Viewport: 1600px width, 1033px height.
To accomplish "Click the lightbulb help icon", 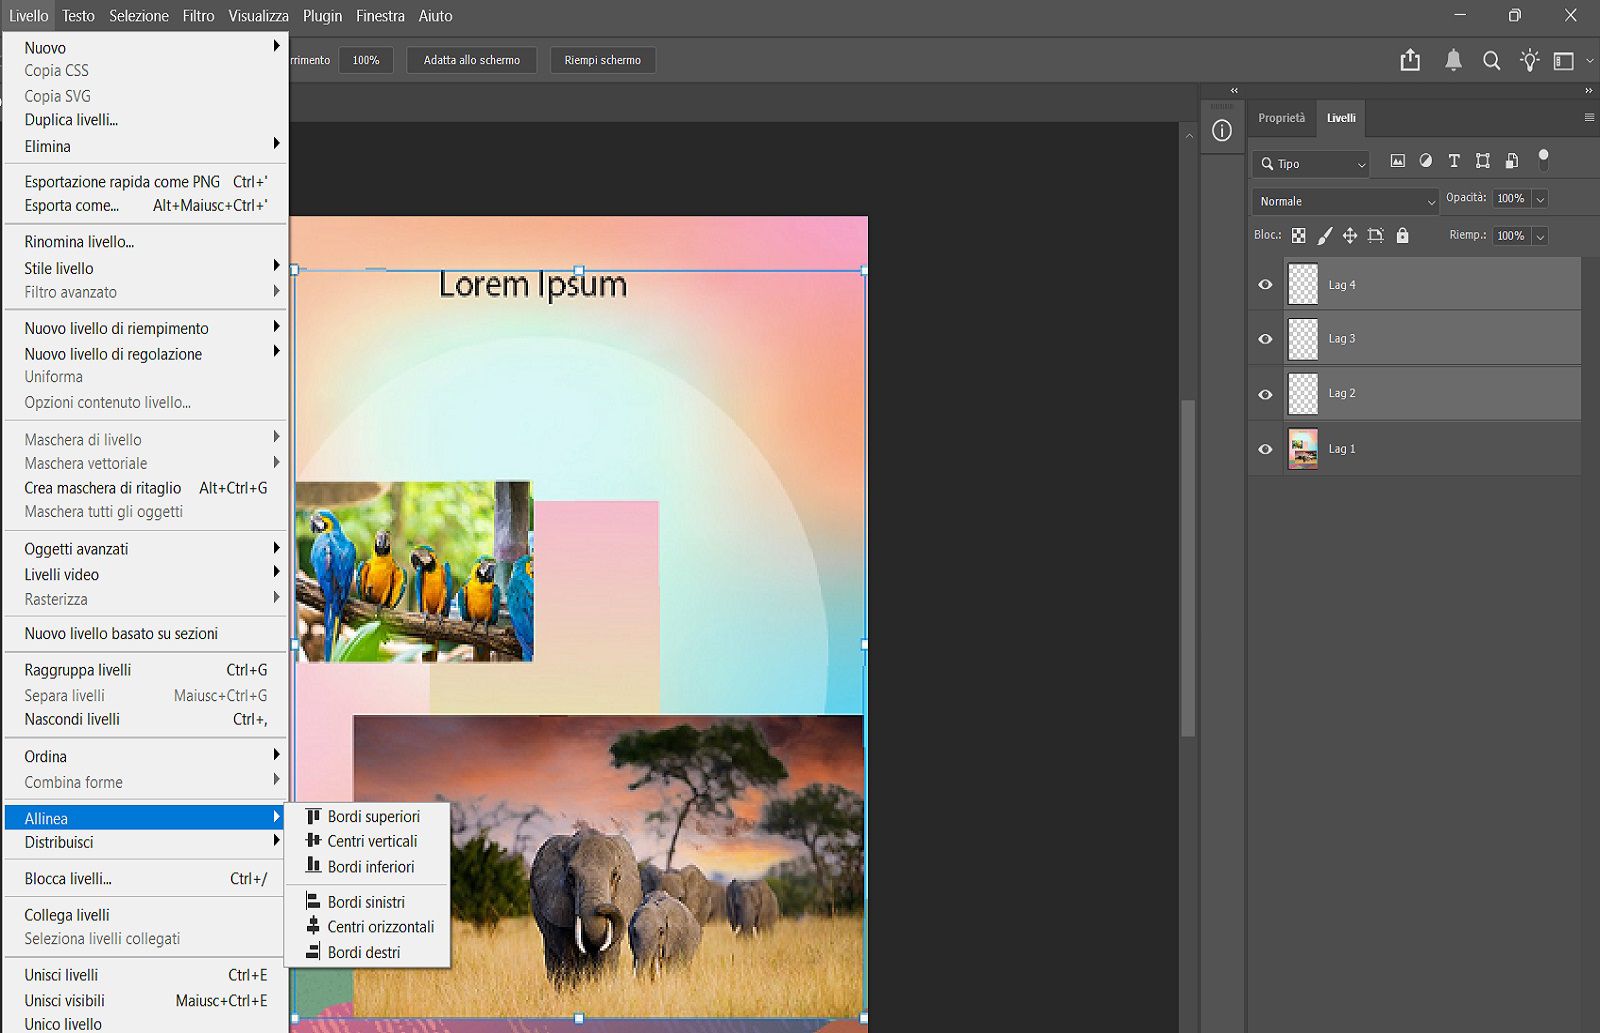I will coord(1530,60).
